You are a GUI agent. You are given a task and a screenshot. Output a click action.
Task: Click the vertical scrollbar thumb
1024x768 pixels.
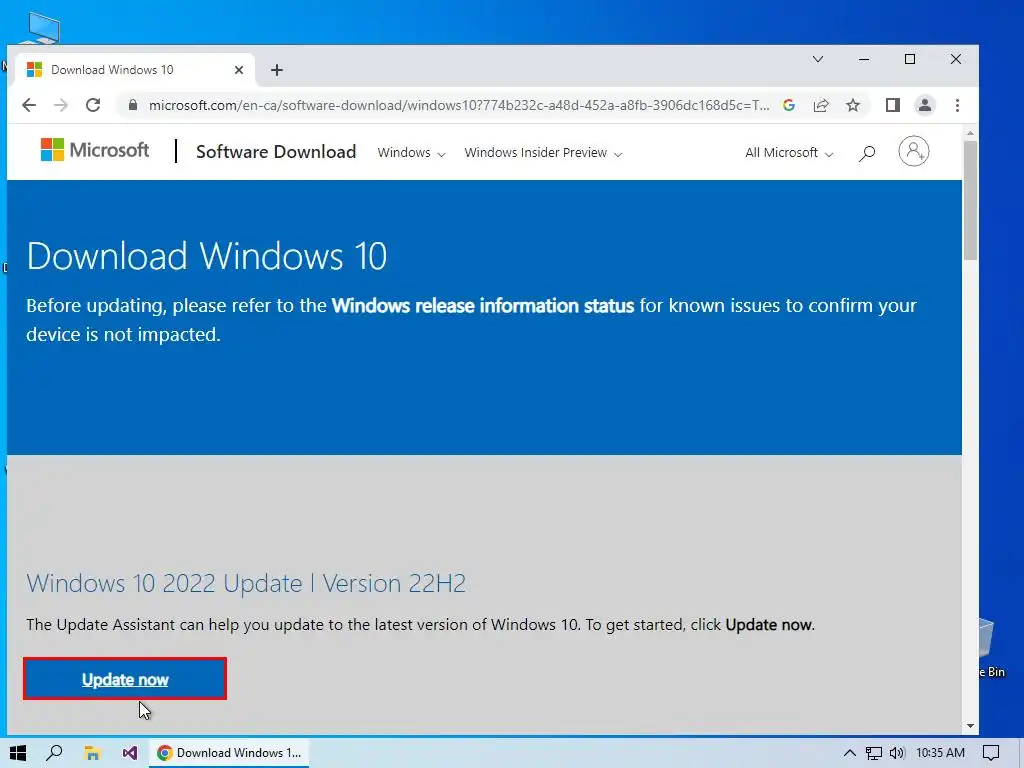coord(970,200)
